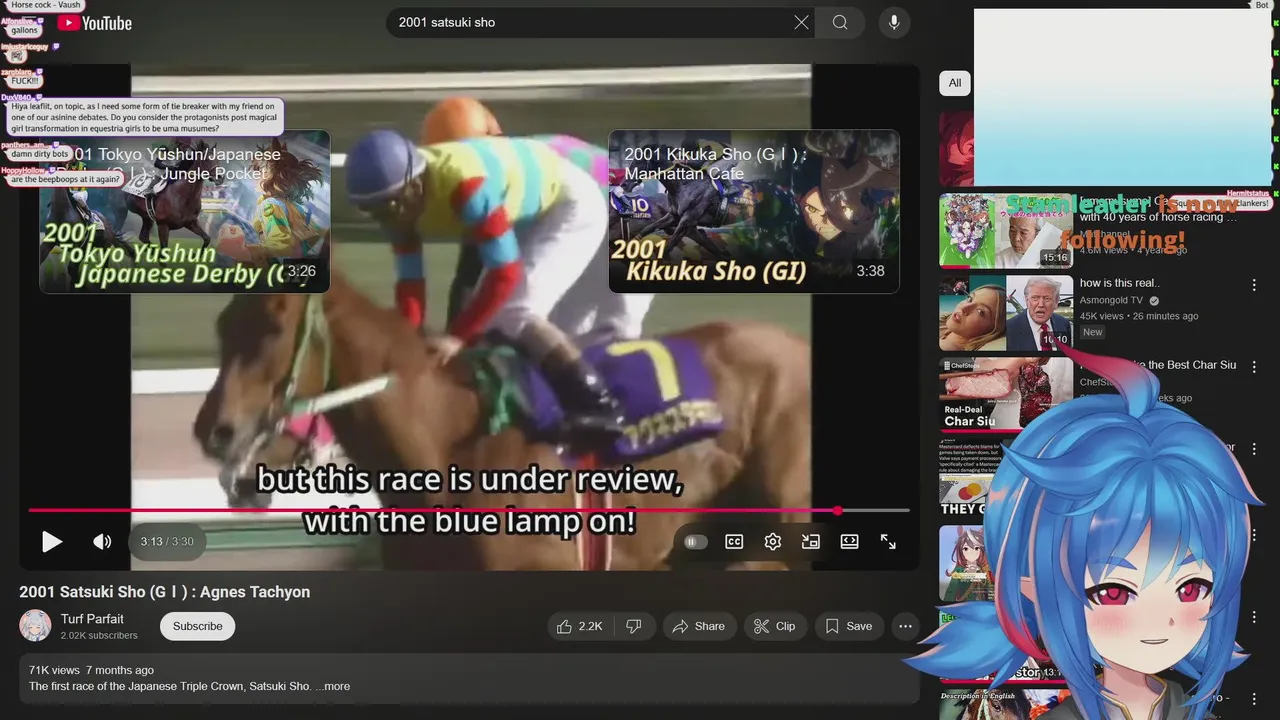The image size is (1280, 720).
Task: Start voice search with microphone icon
Action: click(x=894, y=22)
